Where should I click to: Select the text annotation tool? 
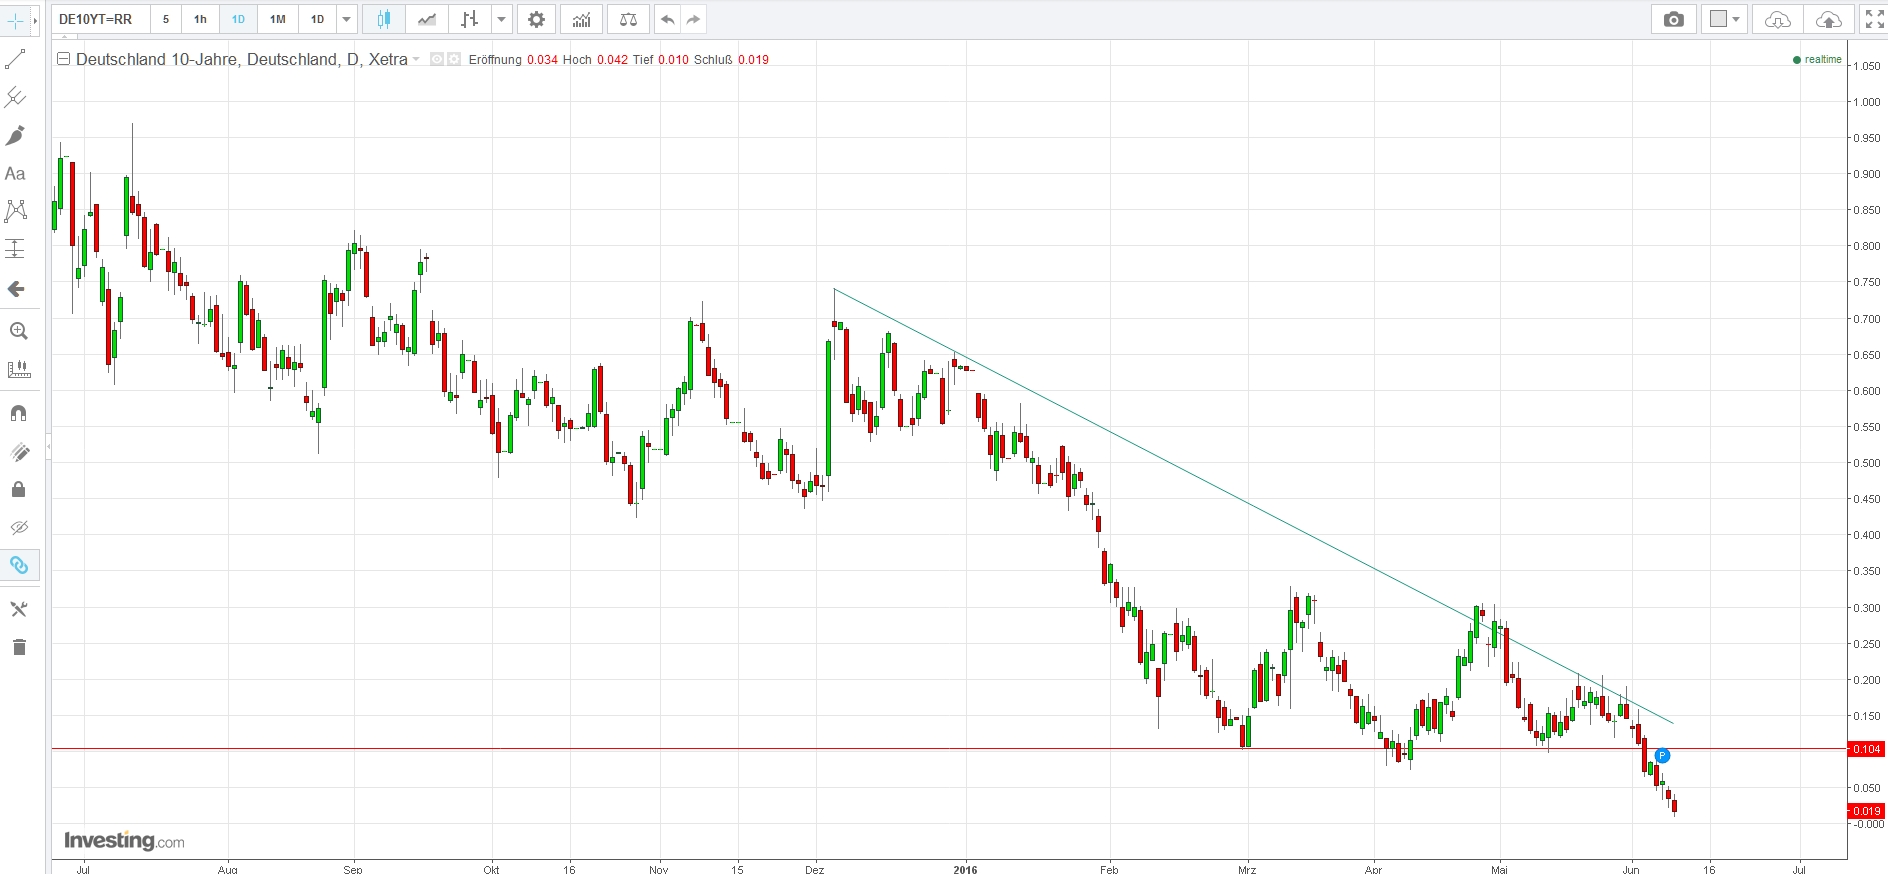[16, 173]
